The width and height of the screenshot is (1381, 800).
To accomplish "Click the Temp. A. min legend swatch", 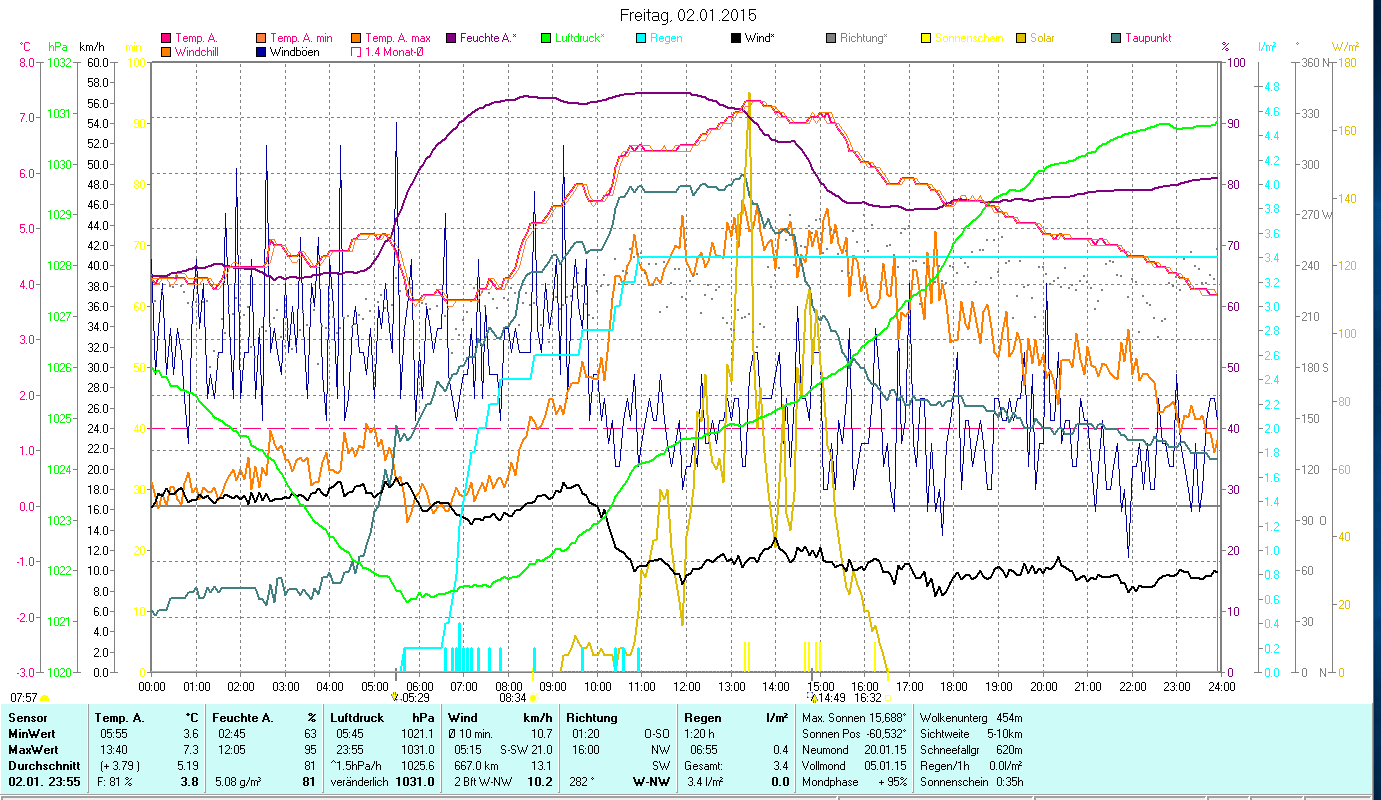I will [x=262, y=38].
